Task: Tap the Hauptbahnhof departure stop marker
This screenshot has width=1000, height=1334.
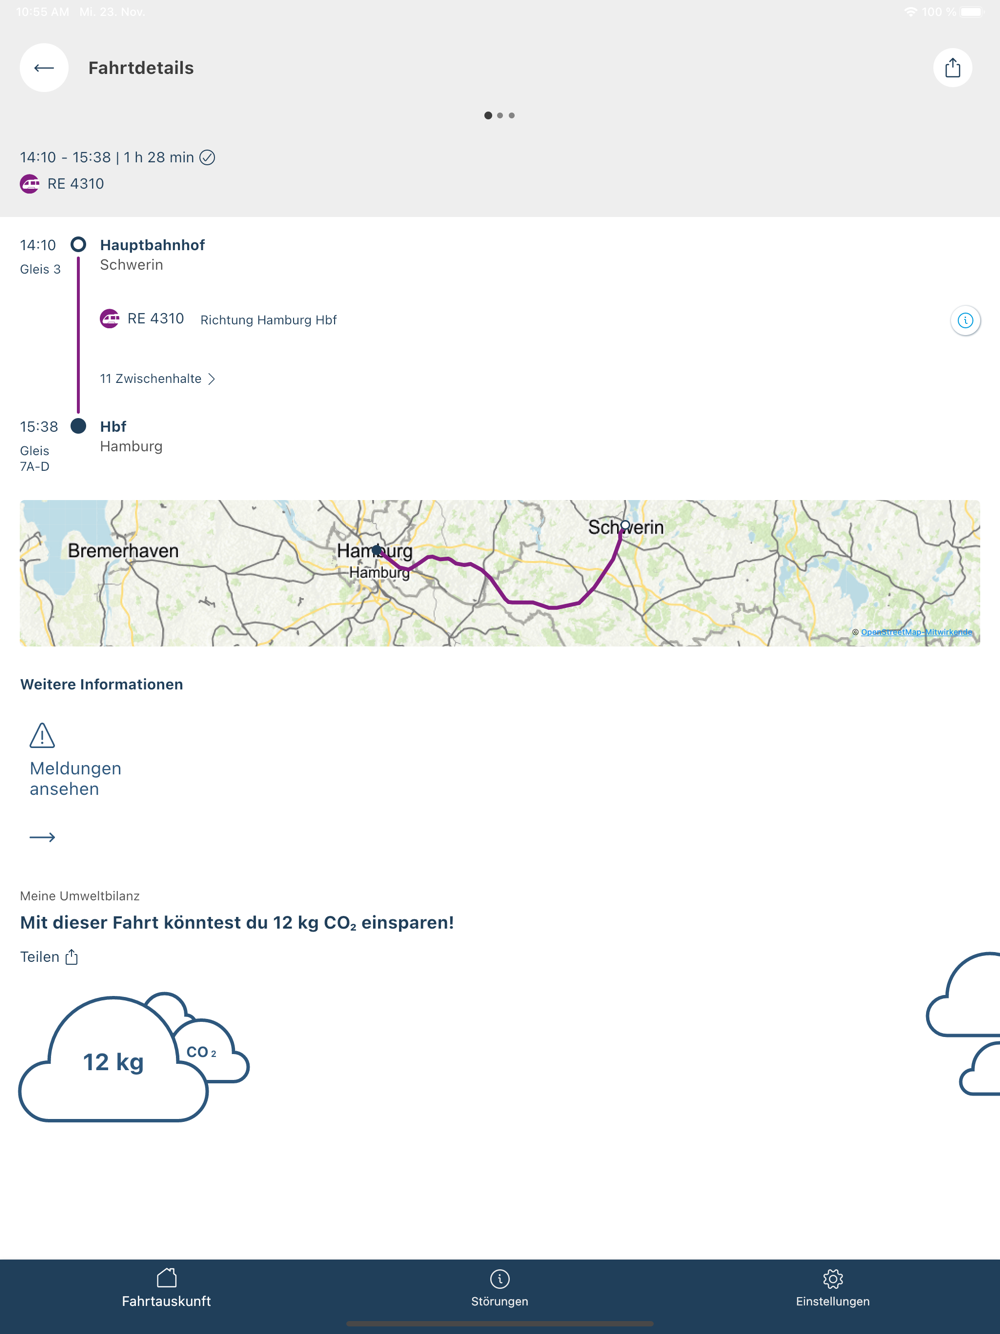Action: coord(78,245)
